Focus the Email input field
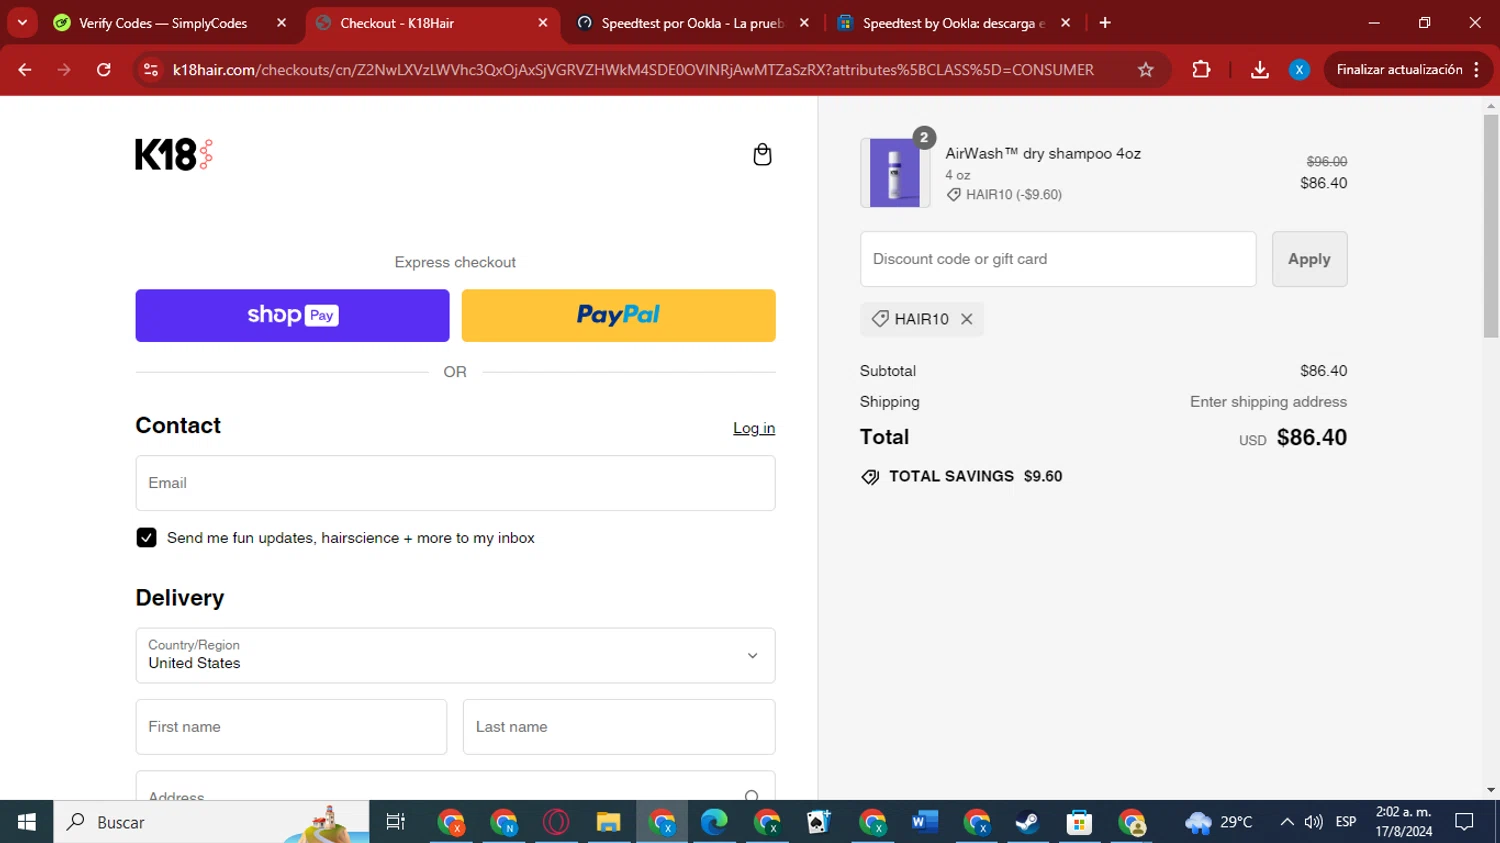This screenshot has width=1500, height=843. [455, 483]
